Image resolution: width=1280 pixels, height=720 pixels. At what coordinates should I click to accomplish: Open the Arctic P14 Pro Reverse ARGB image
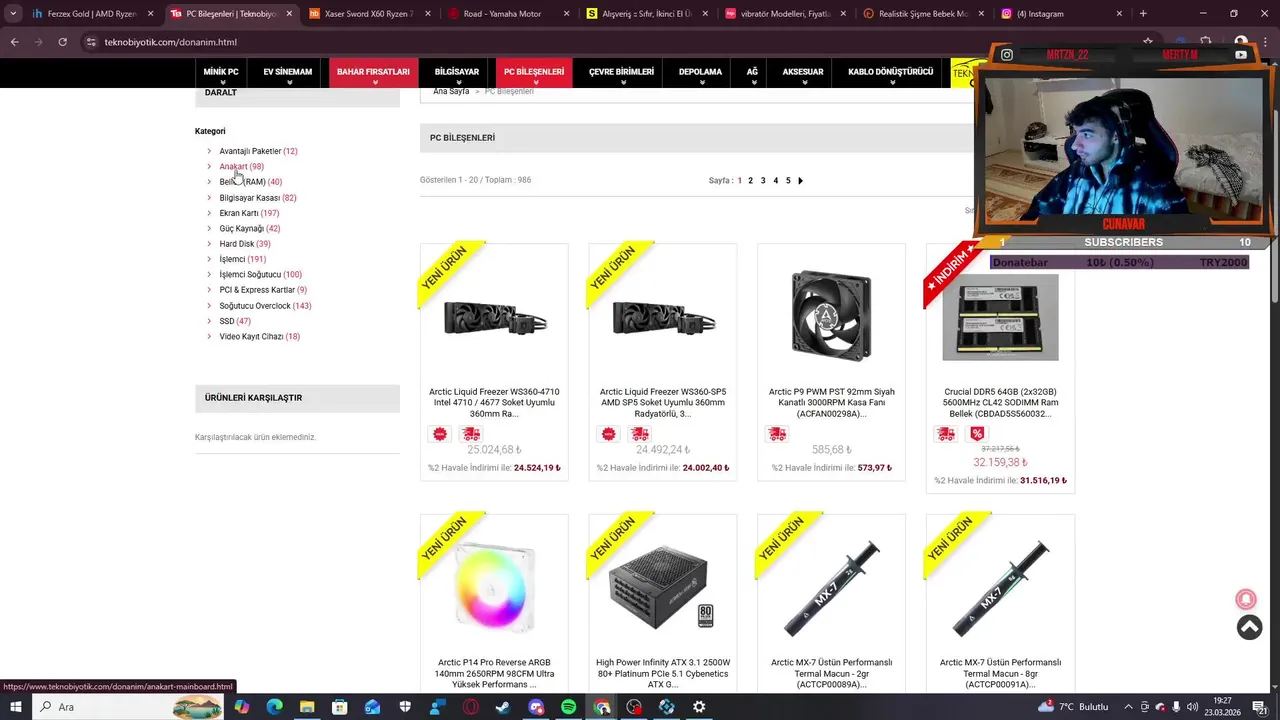pos(494,587)
